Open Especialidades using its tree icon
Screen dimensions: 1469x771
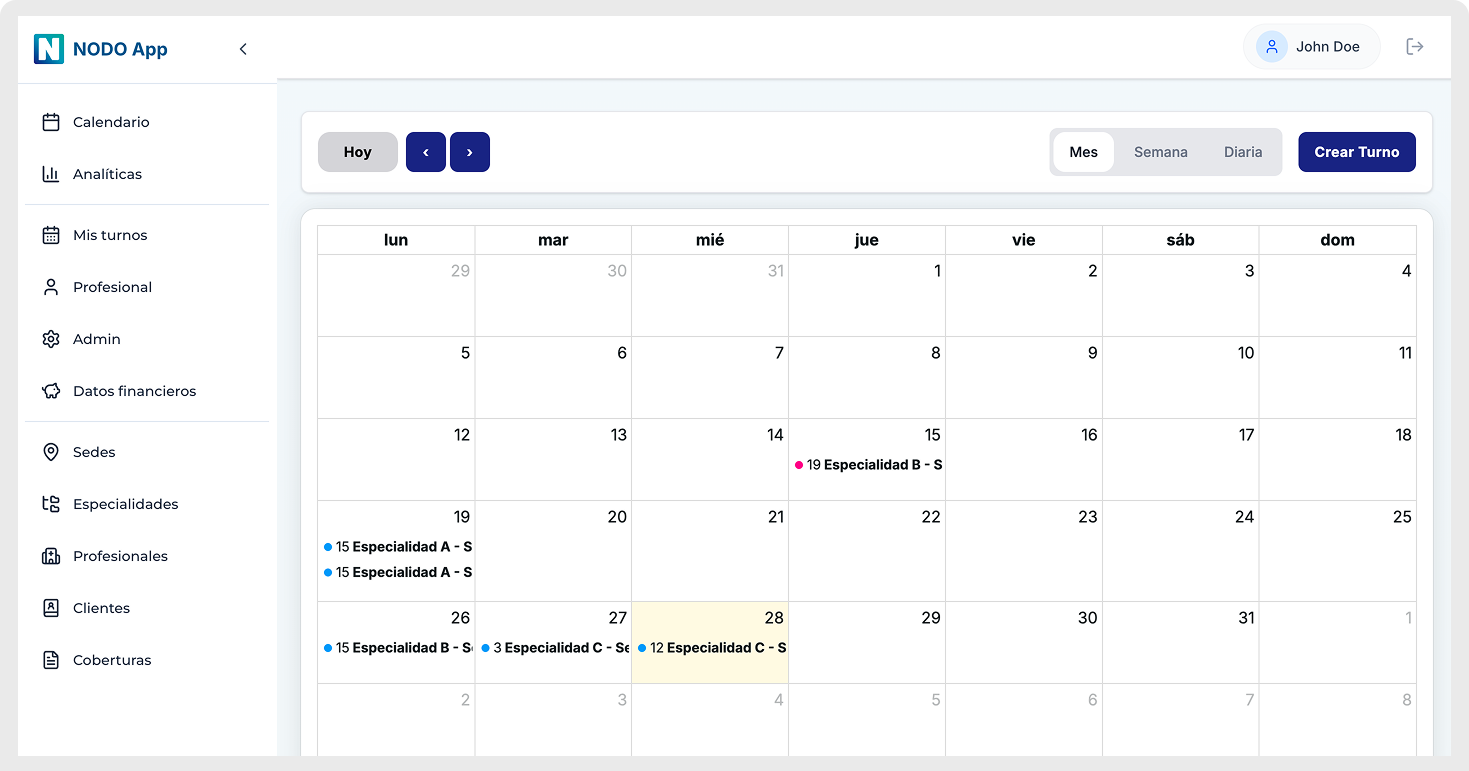click(x=51, y=504)
